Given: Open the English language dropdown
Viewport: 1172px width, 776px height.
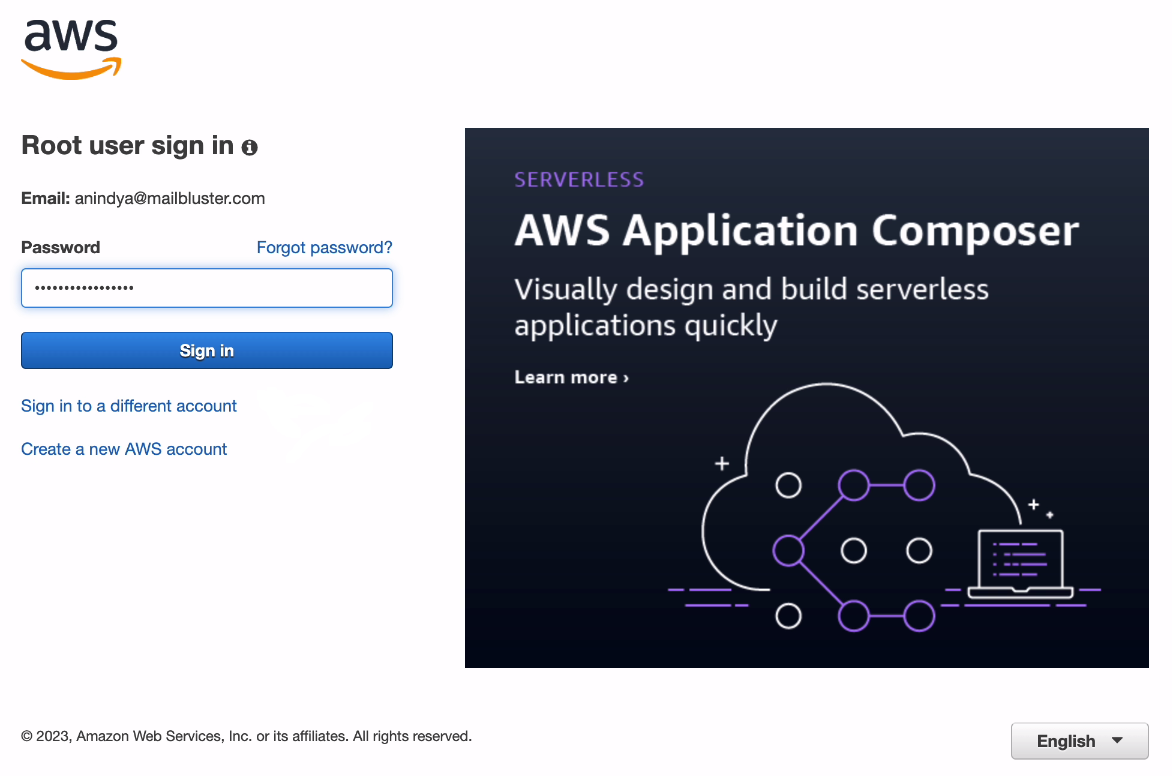Looking at the screenshot, I should click(x=1079, y=741).
